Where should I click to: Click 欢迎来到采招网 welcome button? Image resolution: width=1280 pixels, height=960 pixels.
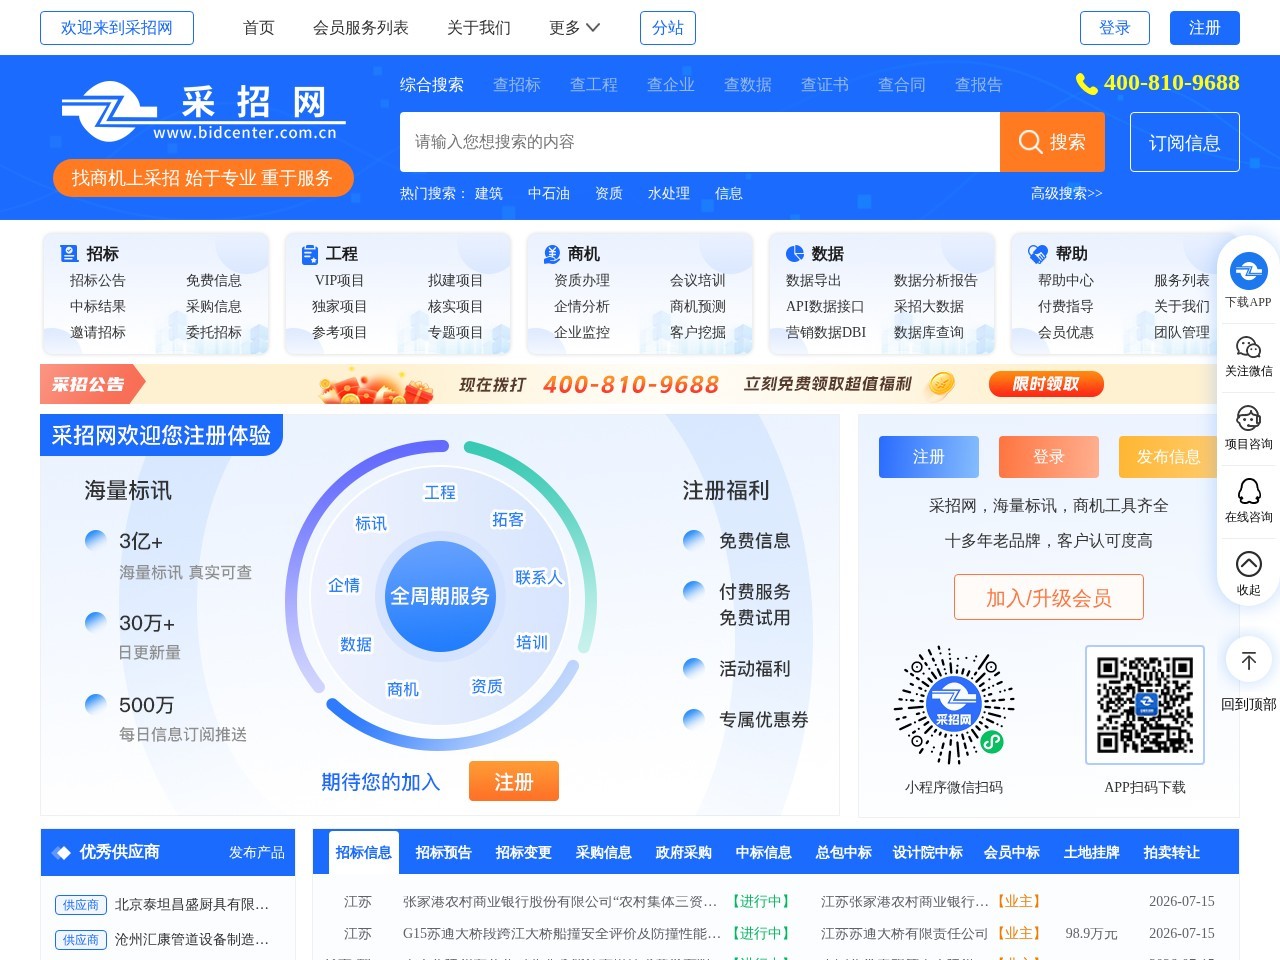click(117, 28)
